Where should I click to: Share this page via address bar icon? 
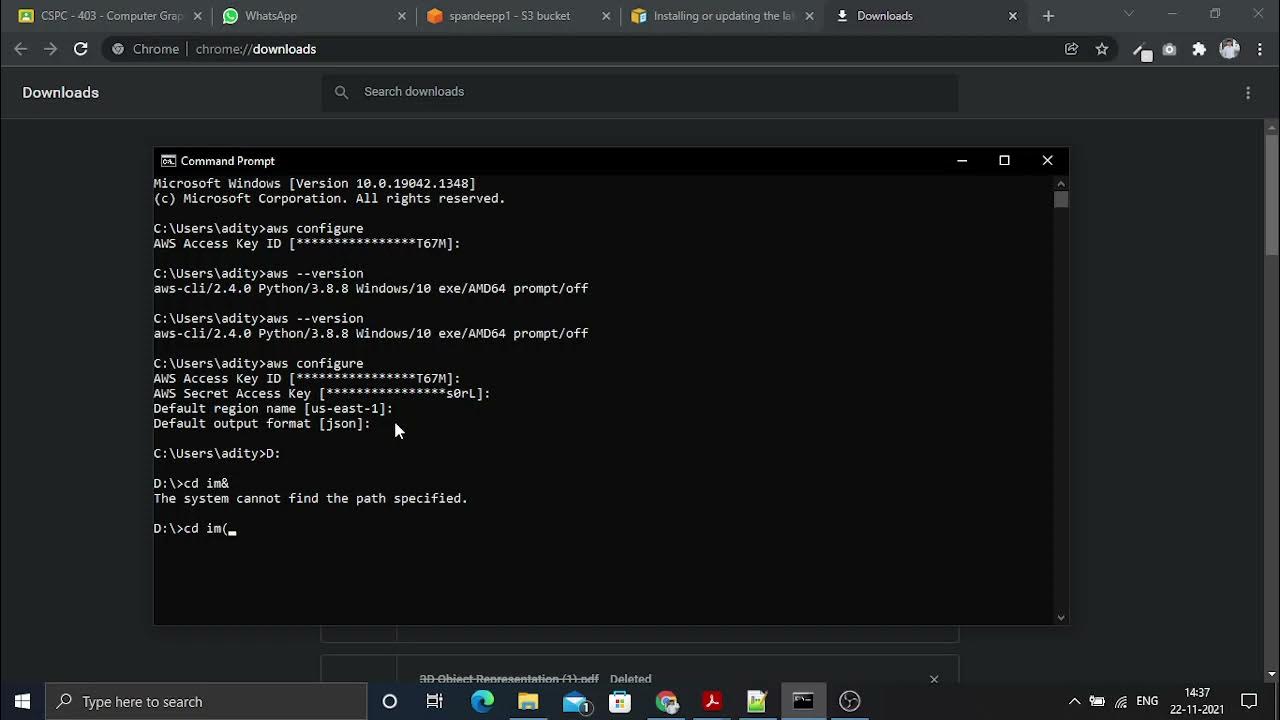tap(1071, 49)
